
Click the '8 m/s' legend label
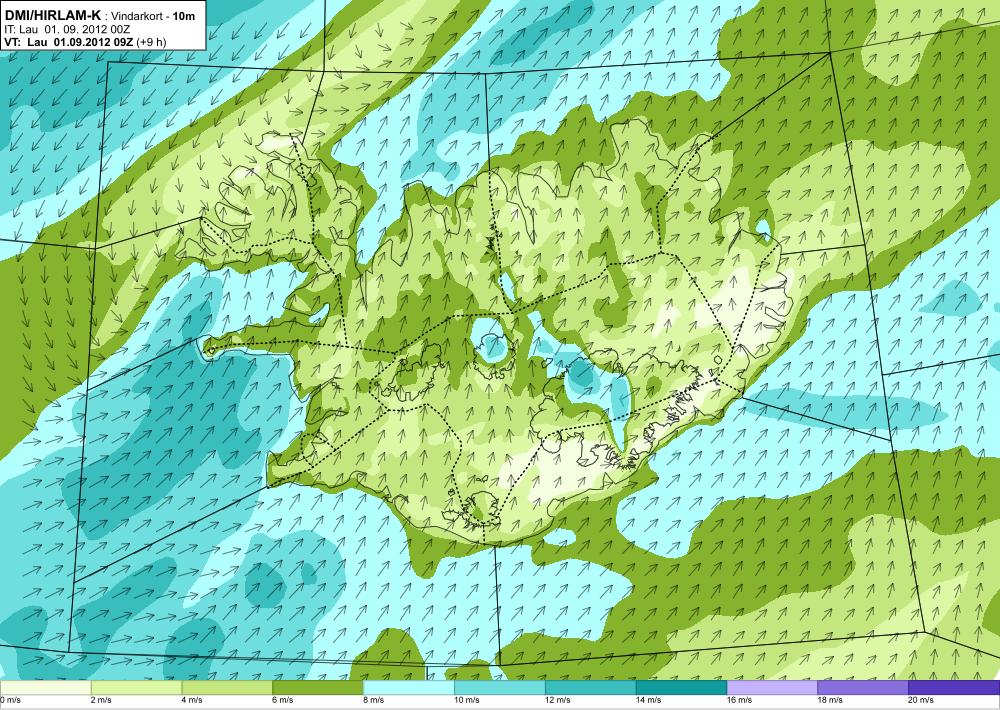click(375, 700)
